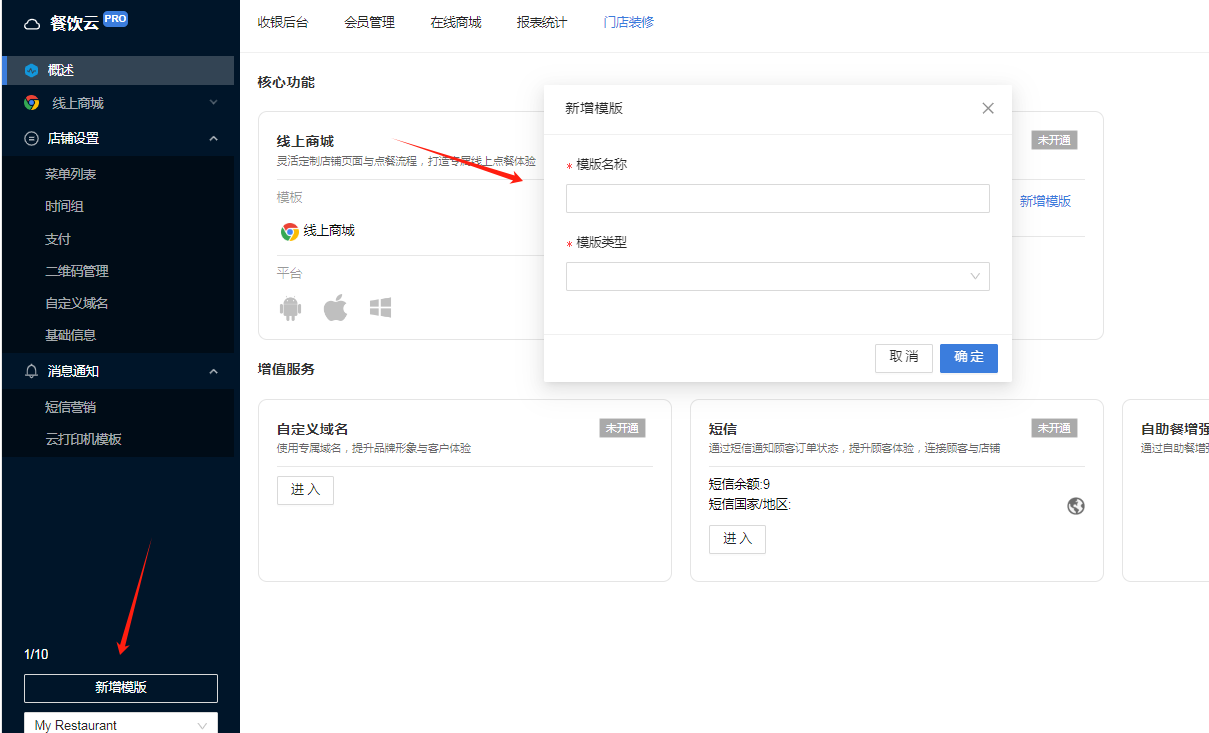Open 会员管理 tab
1209x733 pixels.
[369, 22]
